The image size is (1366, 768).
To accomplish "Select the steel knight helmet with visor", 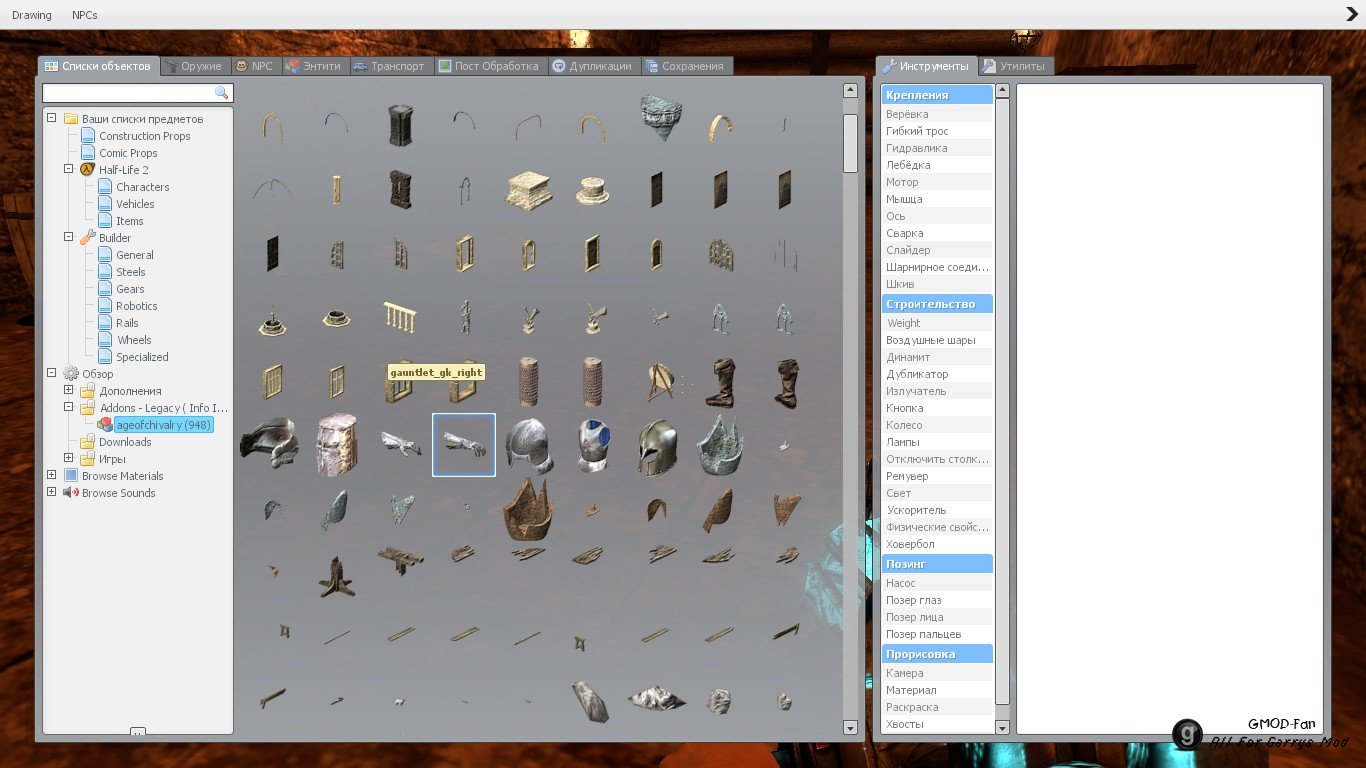I will coord(656,444).
